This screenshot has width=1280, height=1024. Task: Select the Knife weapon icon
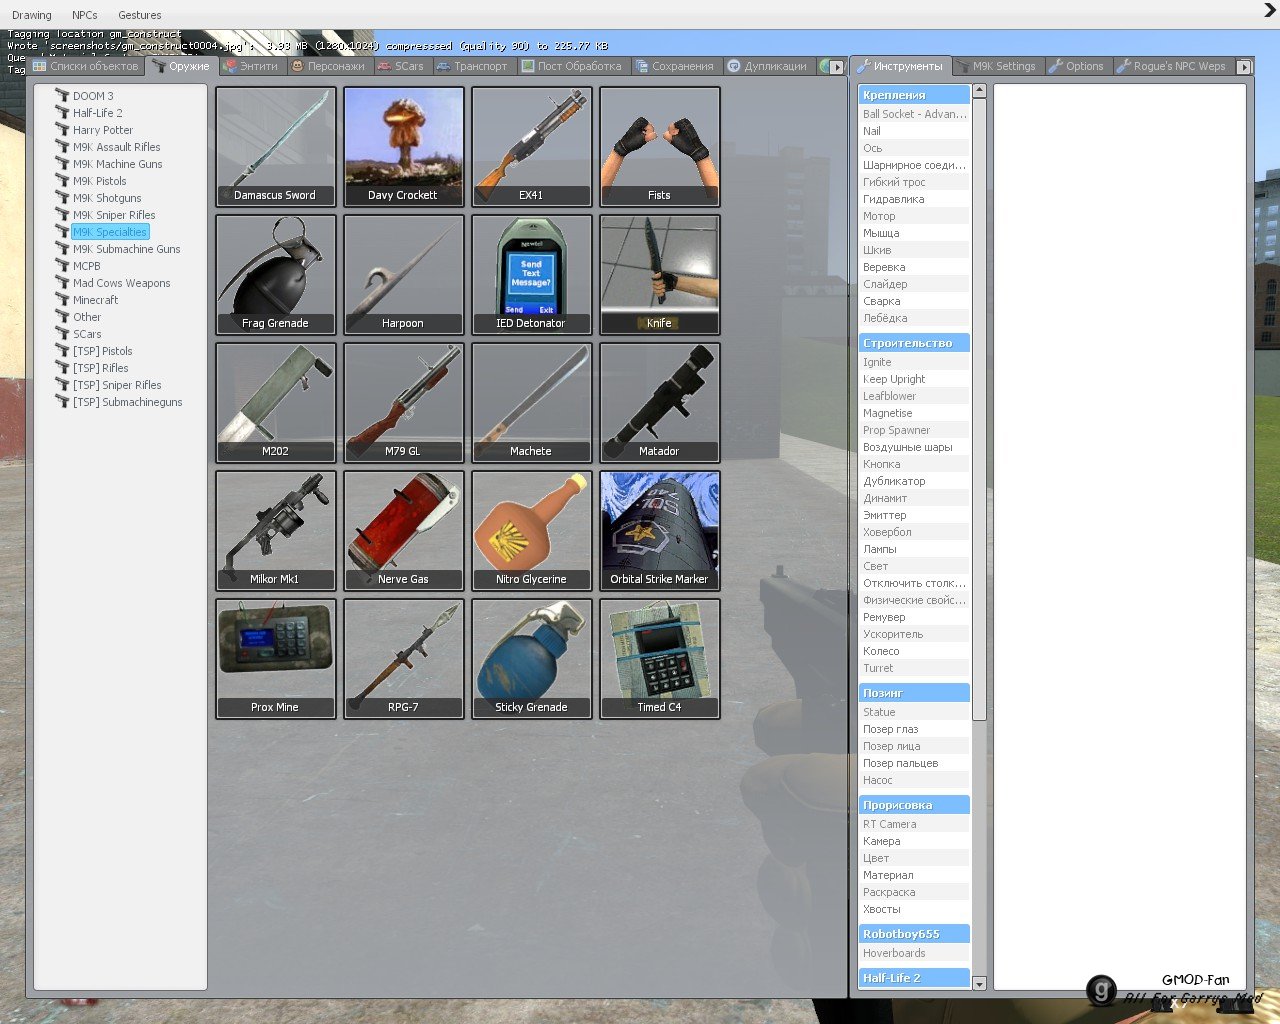pos(659,275)
